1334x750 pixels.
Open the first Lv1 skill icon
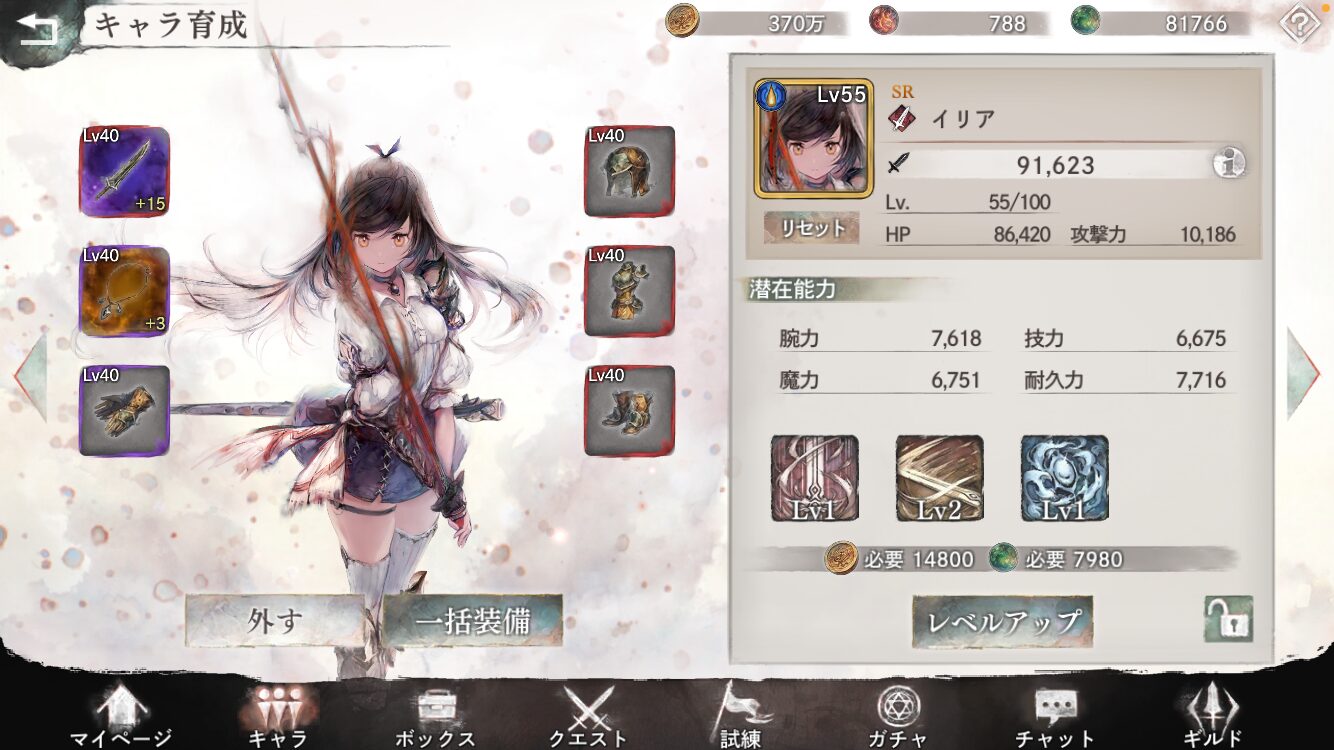pos(815,478)
